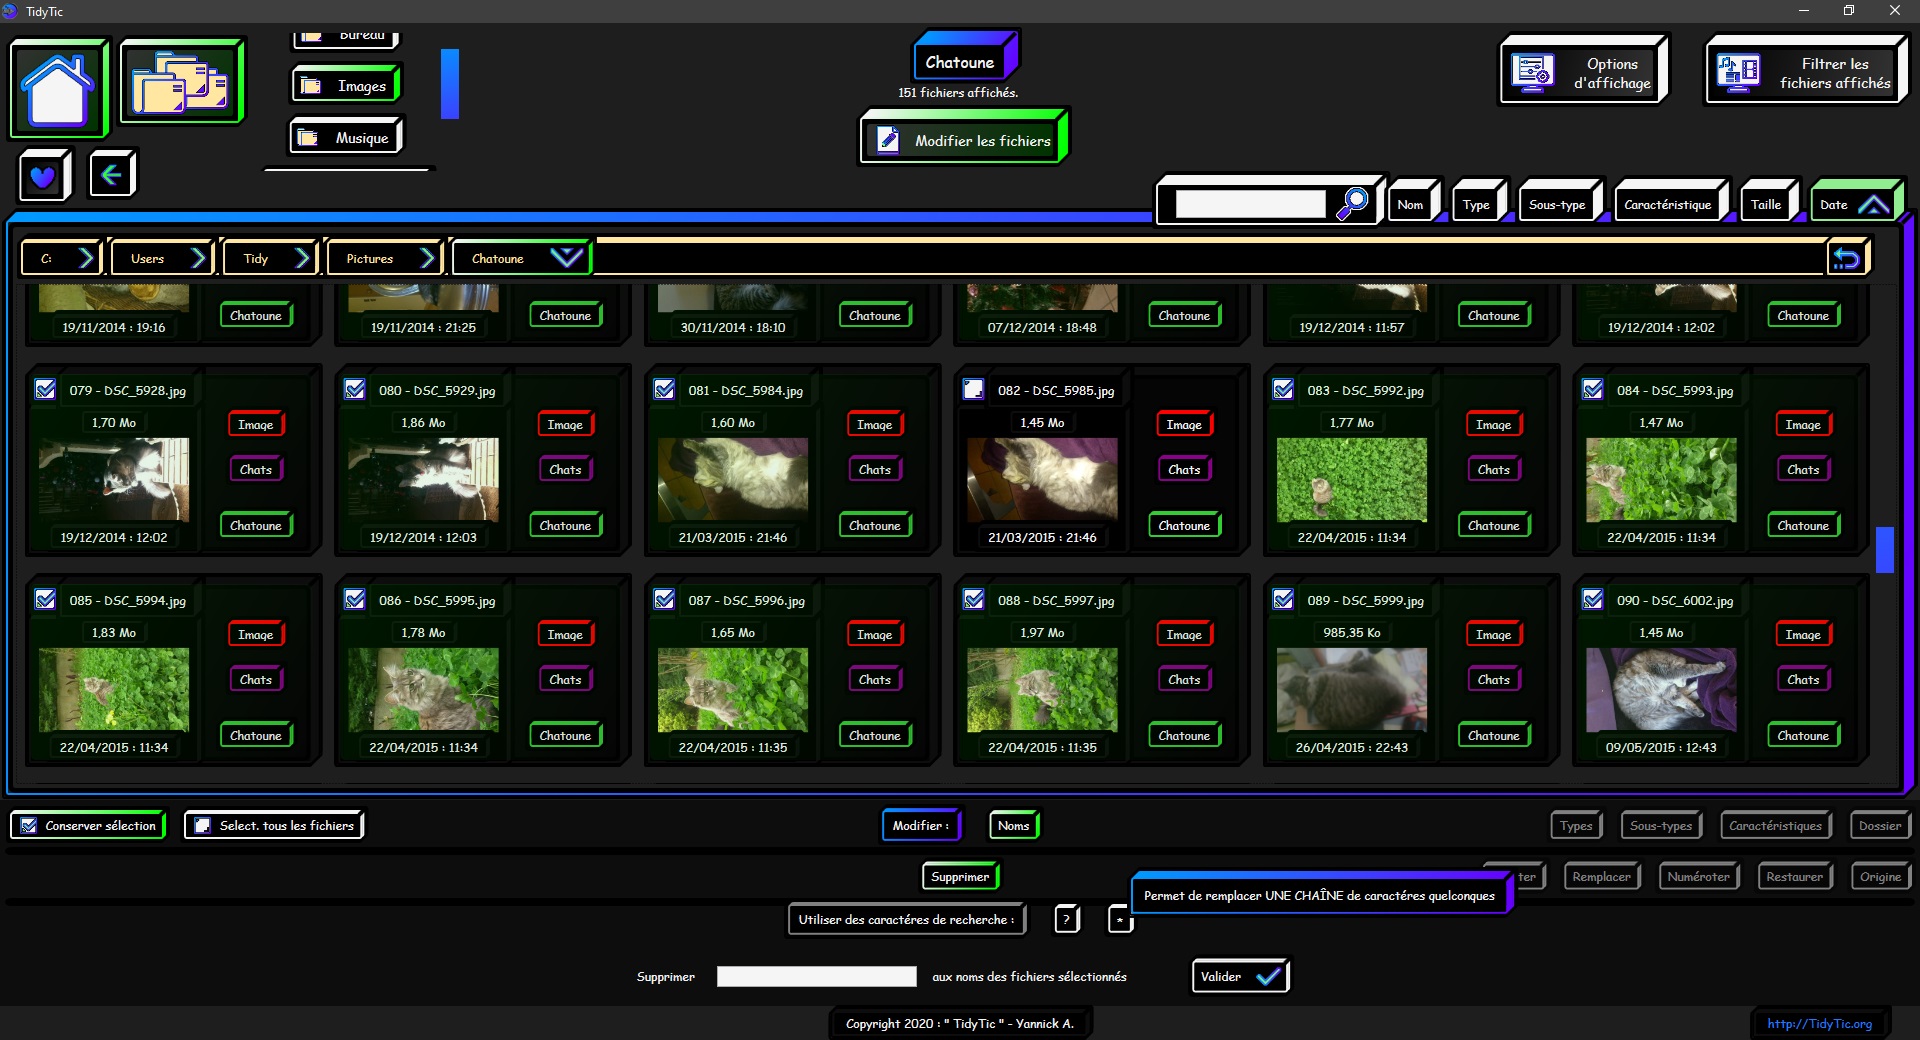This screenshot has width=1920, height=1040.
Task: Check the unselected file 082 - DSC_5985.jpg
Action: pyautogui.click(x=973, y=389)
